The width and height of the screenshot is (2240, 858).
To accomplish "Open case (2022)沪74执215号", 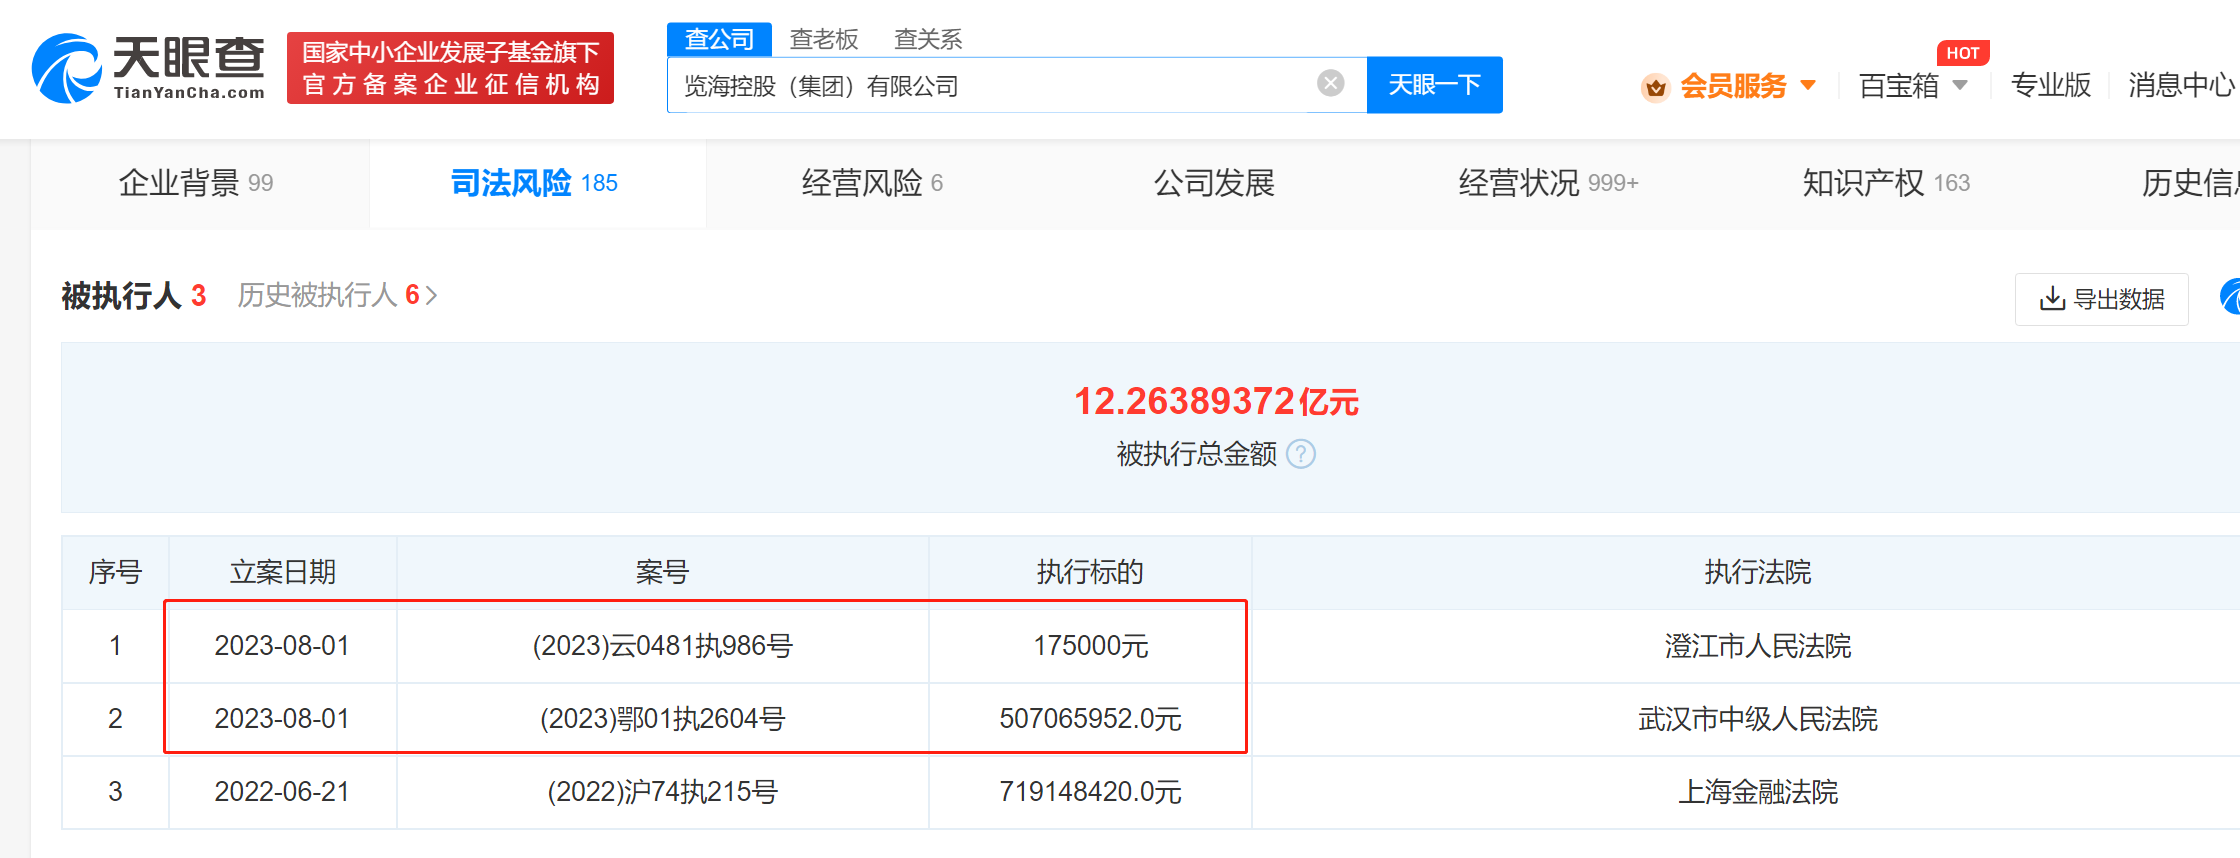I will point(662,792).
